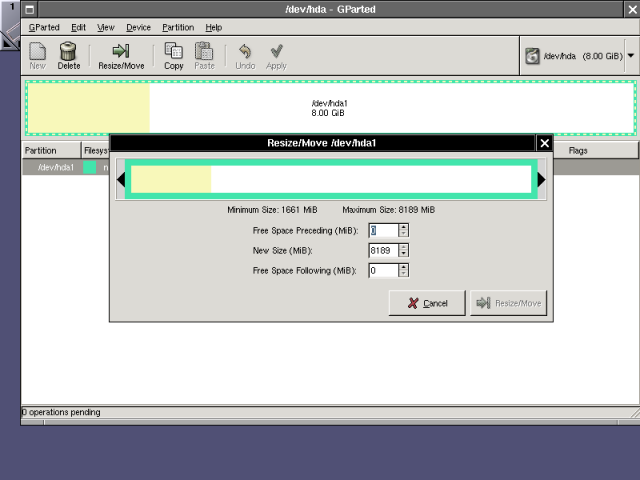Select the Resize/Move toolbar icon
Image resolution: width=640 pixels, height=480 pixels.
(121, 51)
